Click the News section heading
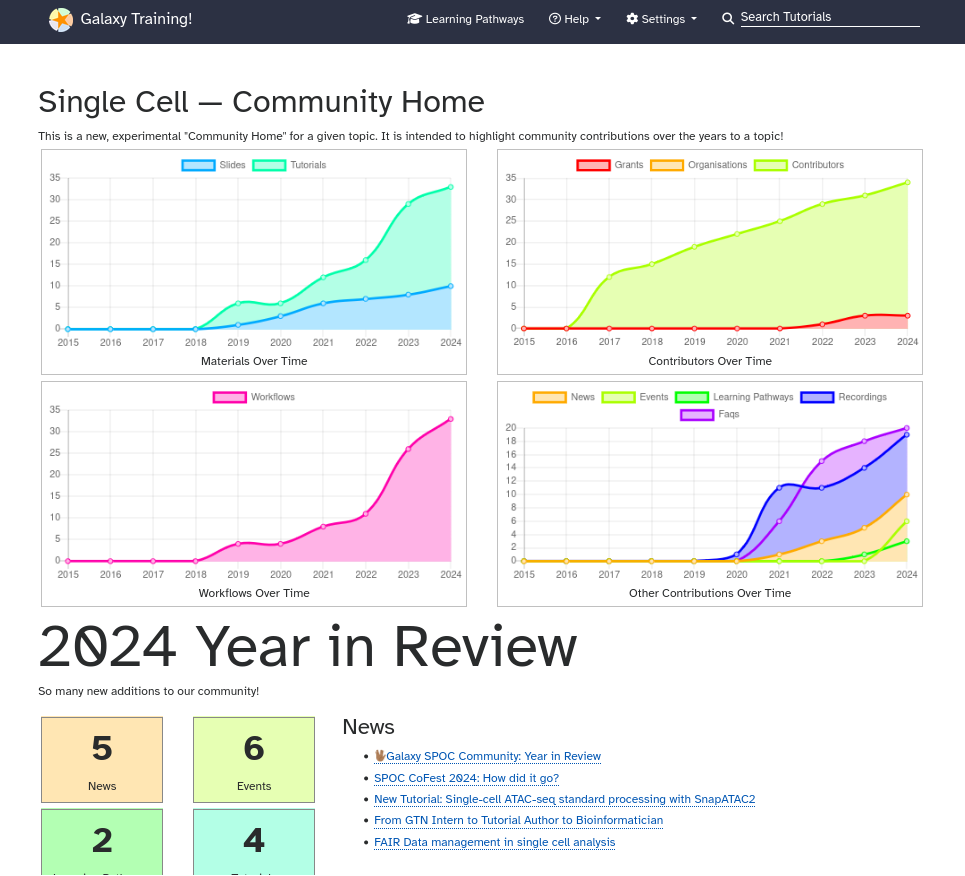 click(368, 727)
